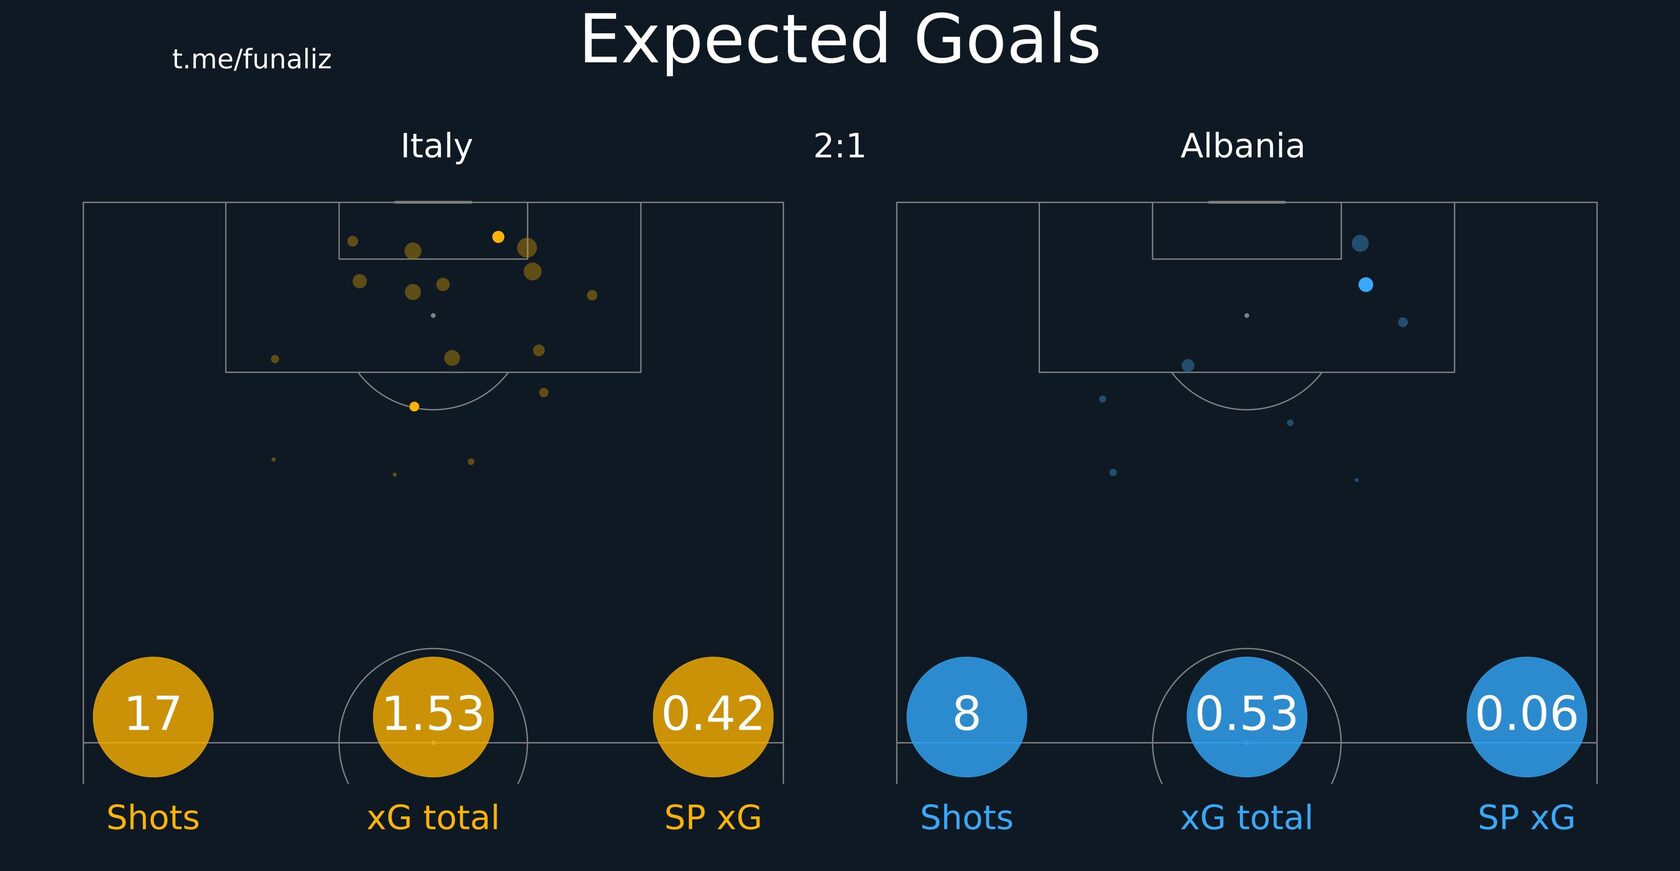This screenshot has width=1680, height=871.
Task: Click the penalty spot on Italy's pitch
Action: click(x=433, y=316)
